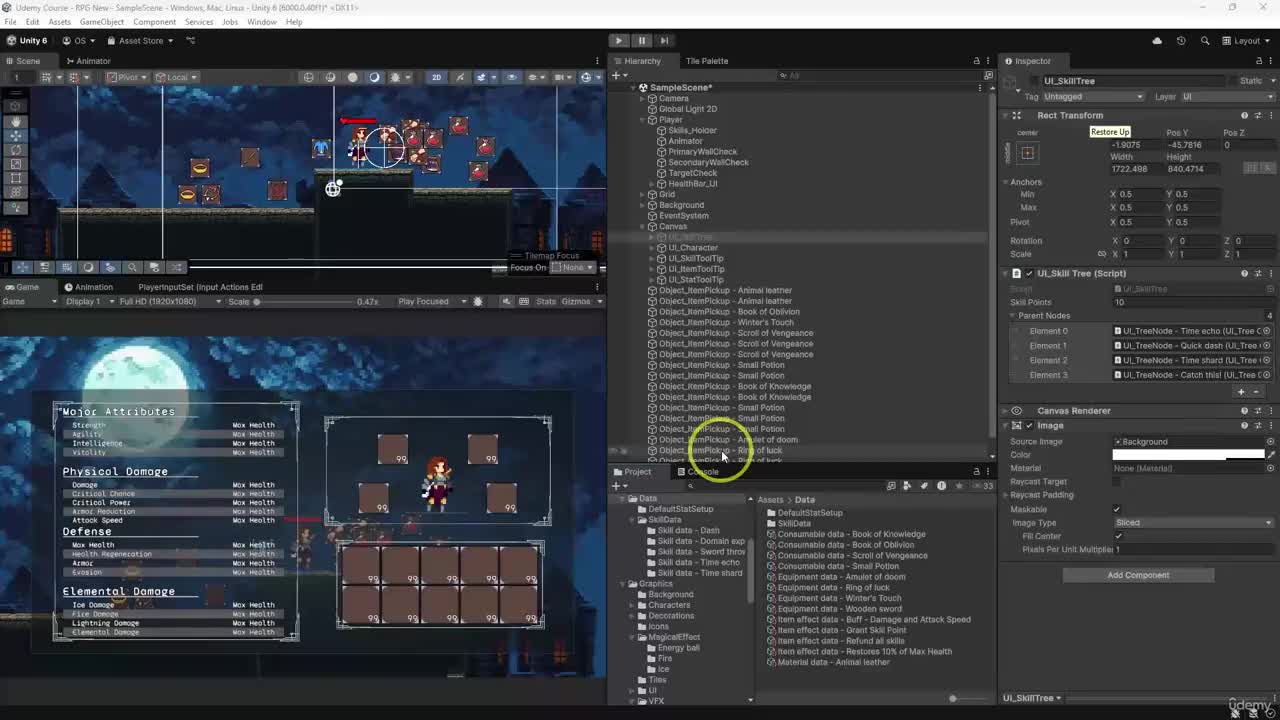Toggle the Image component enabled checkbox
Viewport: 1280px width, 720px height.
pos(1029,426)
